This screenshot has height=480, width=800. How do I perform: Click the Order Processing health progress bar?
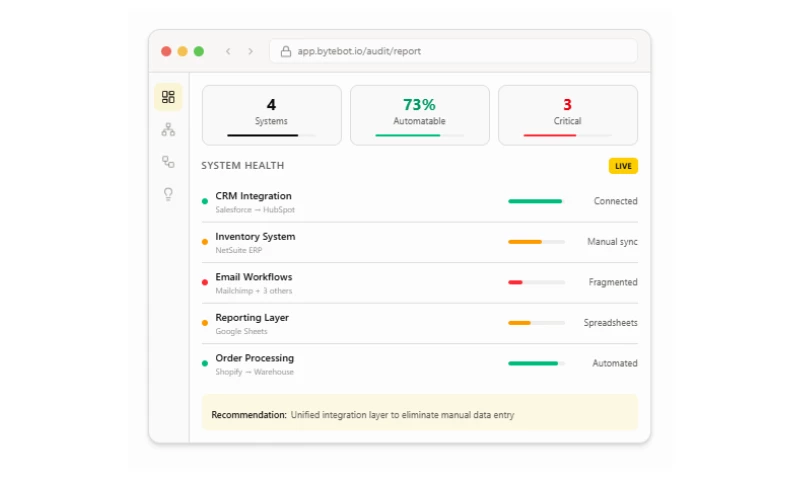pyautogui.click(x=536, y=364)
